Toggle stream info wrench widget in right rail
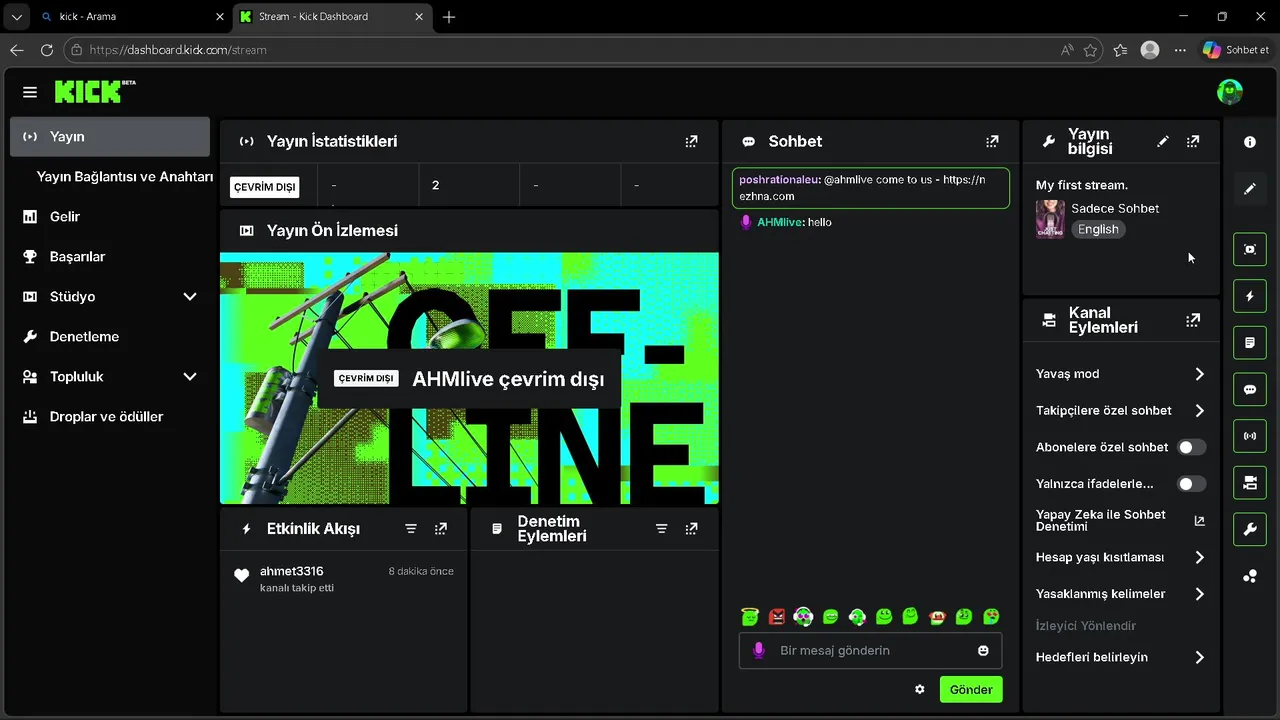 coord(1250,529)
